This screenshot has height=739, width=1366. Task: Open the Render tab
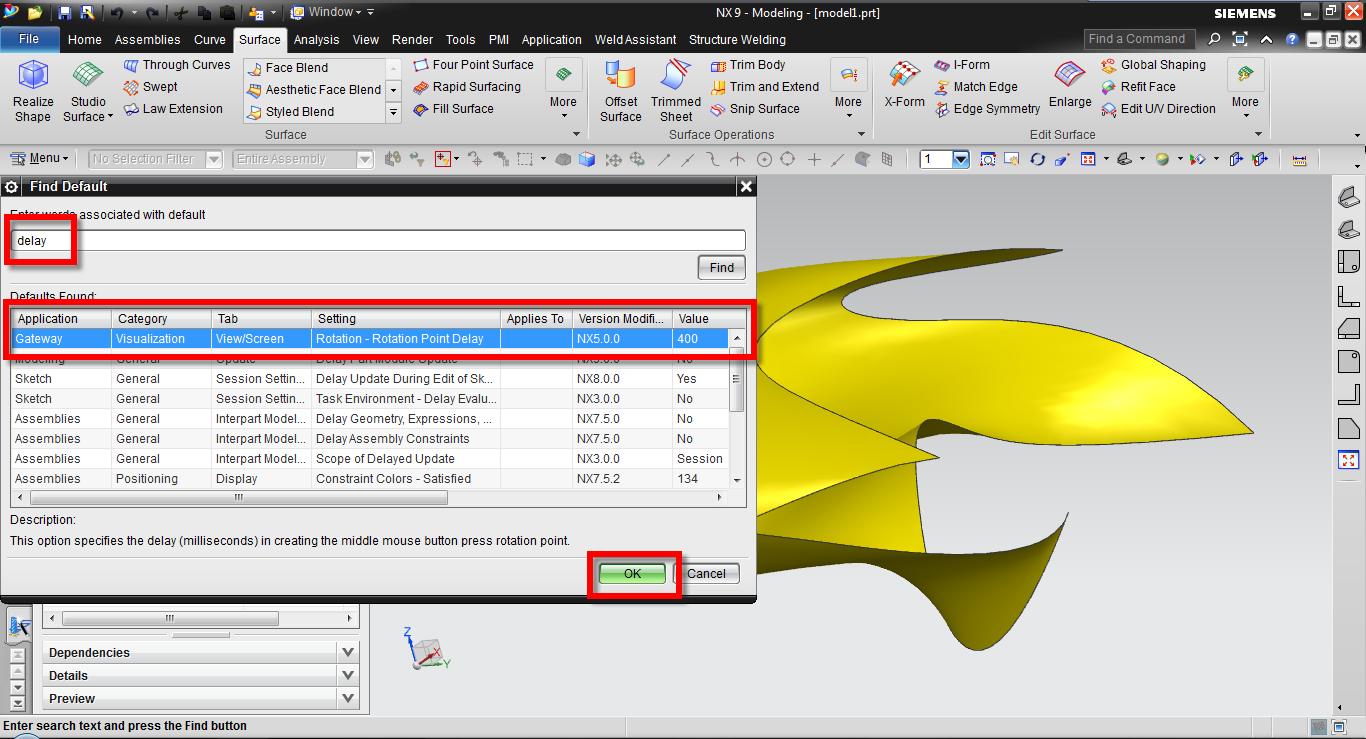[412, 40]
